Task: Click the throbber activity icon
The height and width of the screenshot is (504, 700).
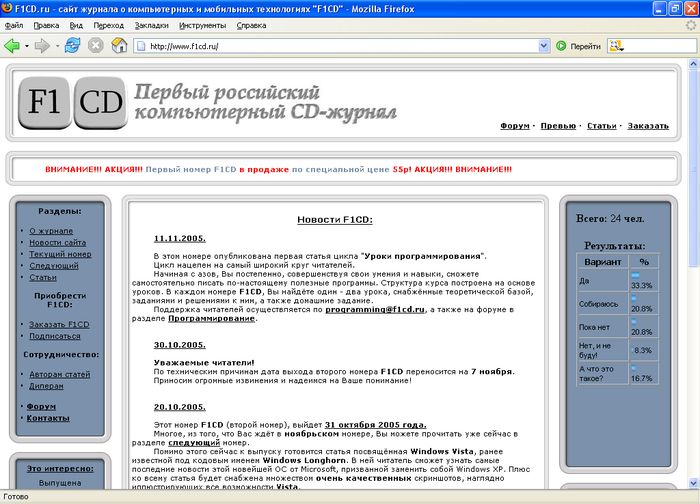Action: tap(691, 25)
